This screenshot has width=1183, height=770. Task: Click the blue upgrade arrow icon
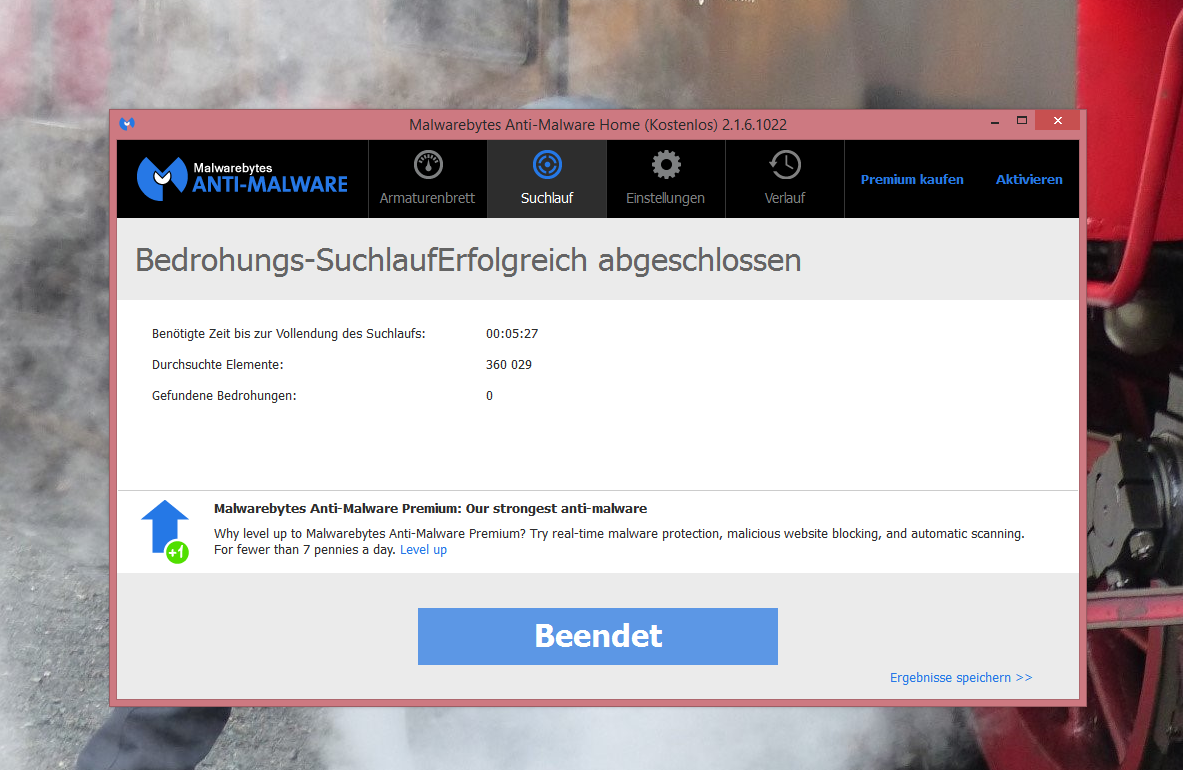[165, 531]
